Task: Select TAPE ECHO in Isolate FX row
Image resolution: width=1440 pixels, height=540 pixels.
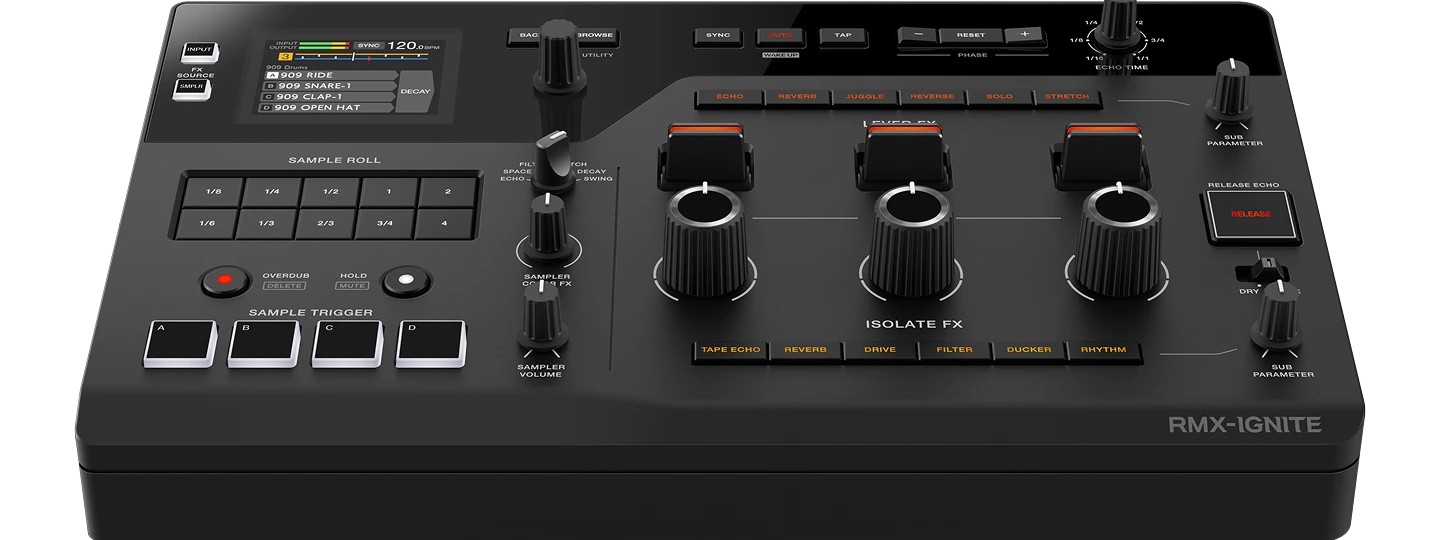Action: coord(730,350)
